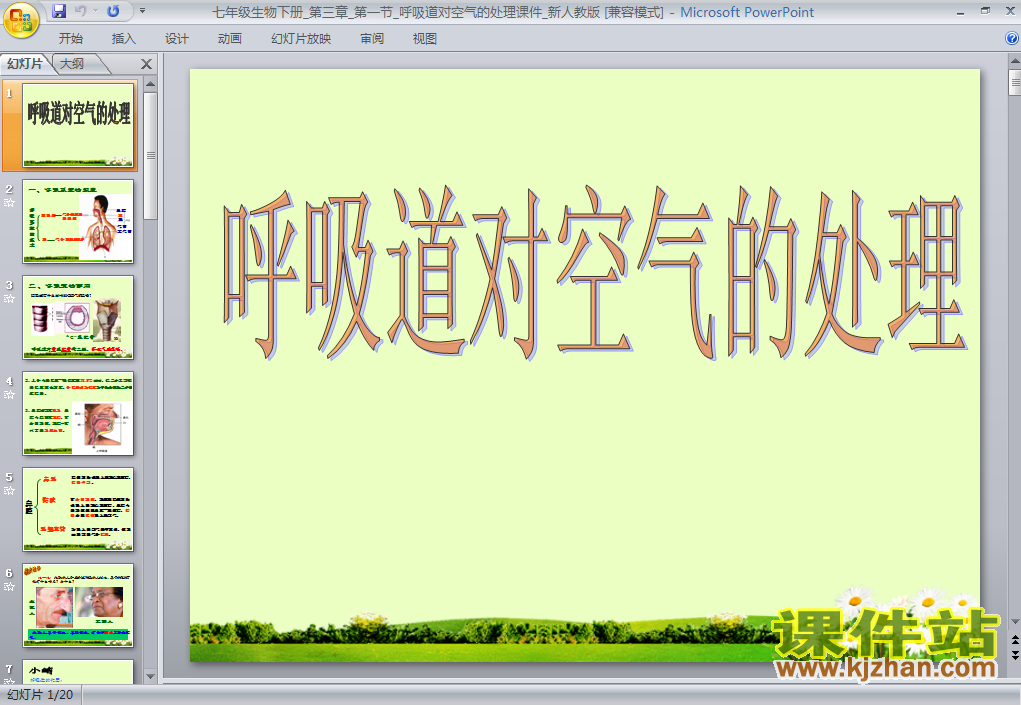
Task: Preview animation via slide 4 star icon
Action: 9,394
